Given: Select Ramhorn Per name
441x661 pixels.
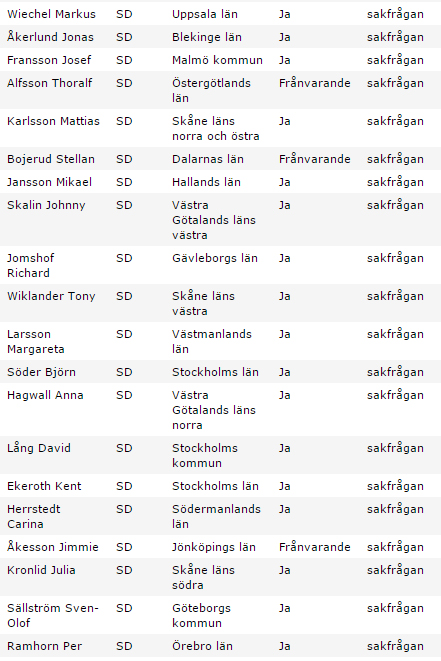Looking at the screenshot, I should pyautogui.click(x=44, y=646).
